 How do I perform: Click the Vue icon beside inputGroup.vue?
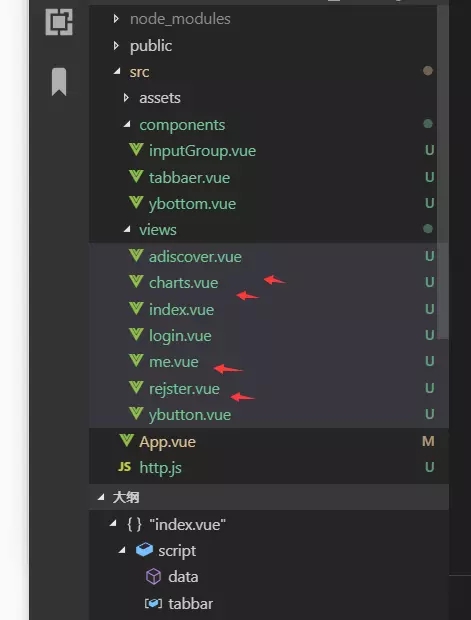(136, 150)
